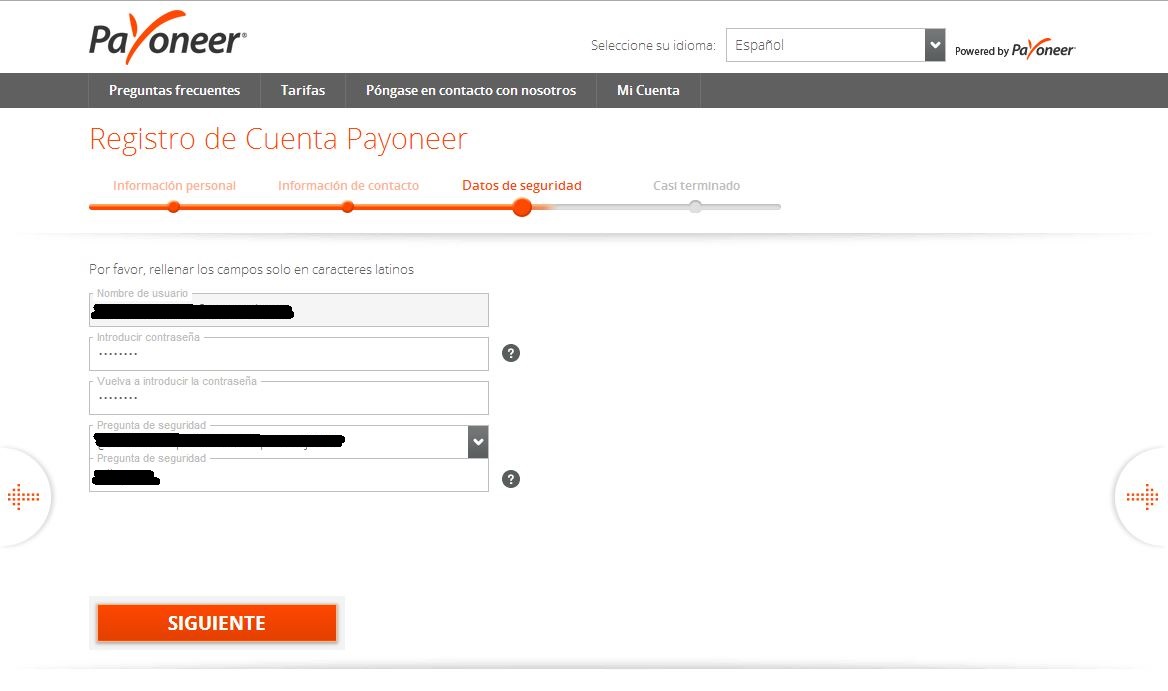Click the right orange arrow navigation icon
The height and width of the screenshot is (691, 1168).
(1142, 496)
